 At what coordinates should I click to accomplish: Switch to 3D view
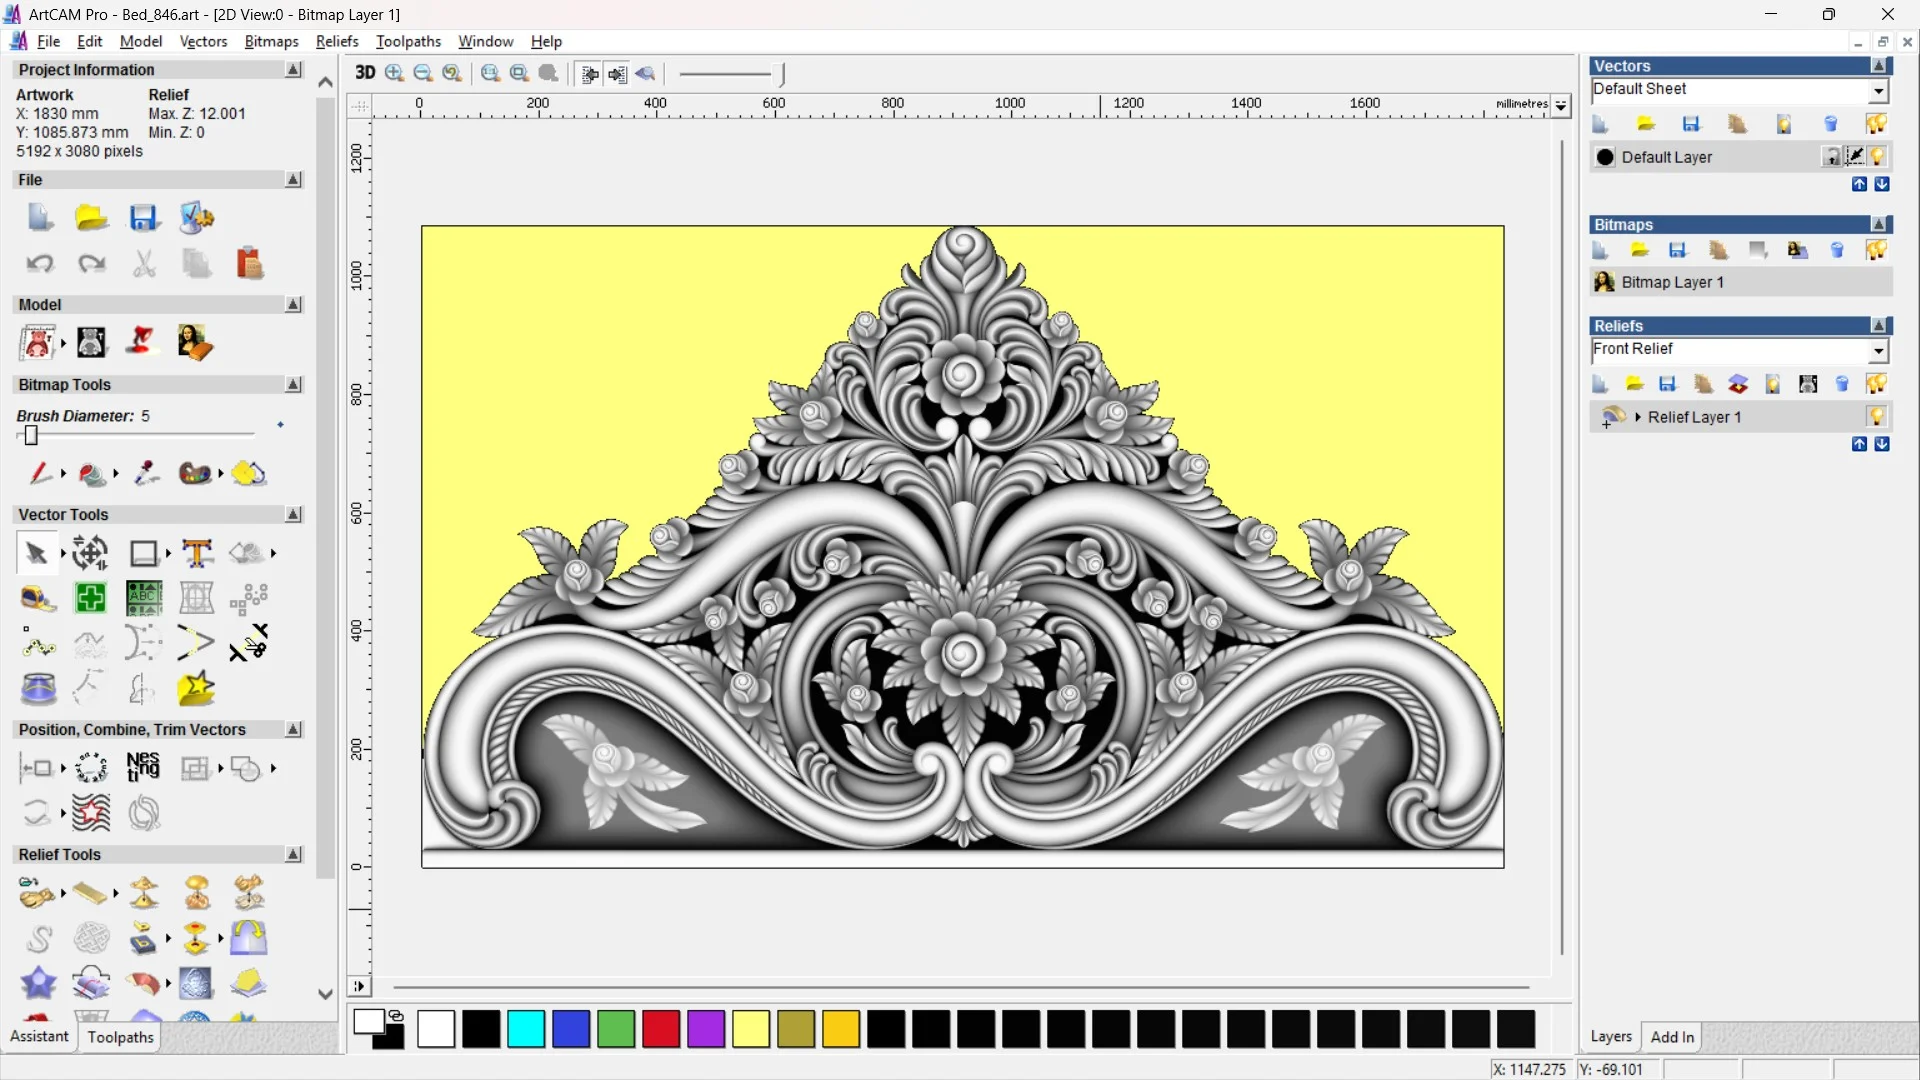pyautogui.click(x=365, y=73)
